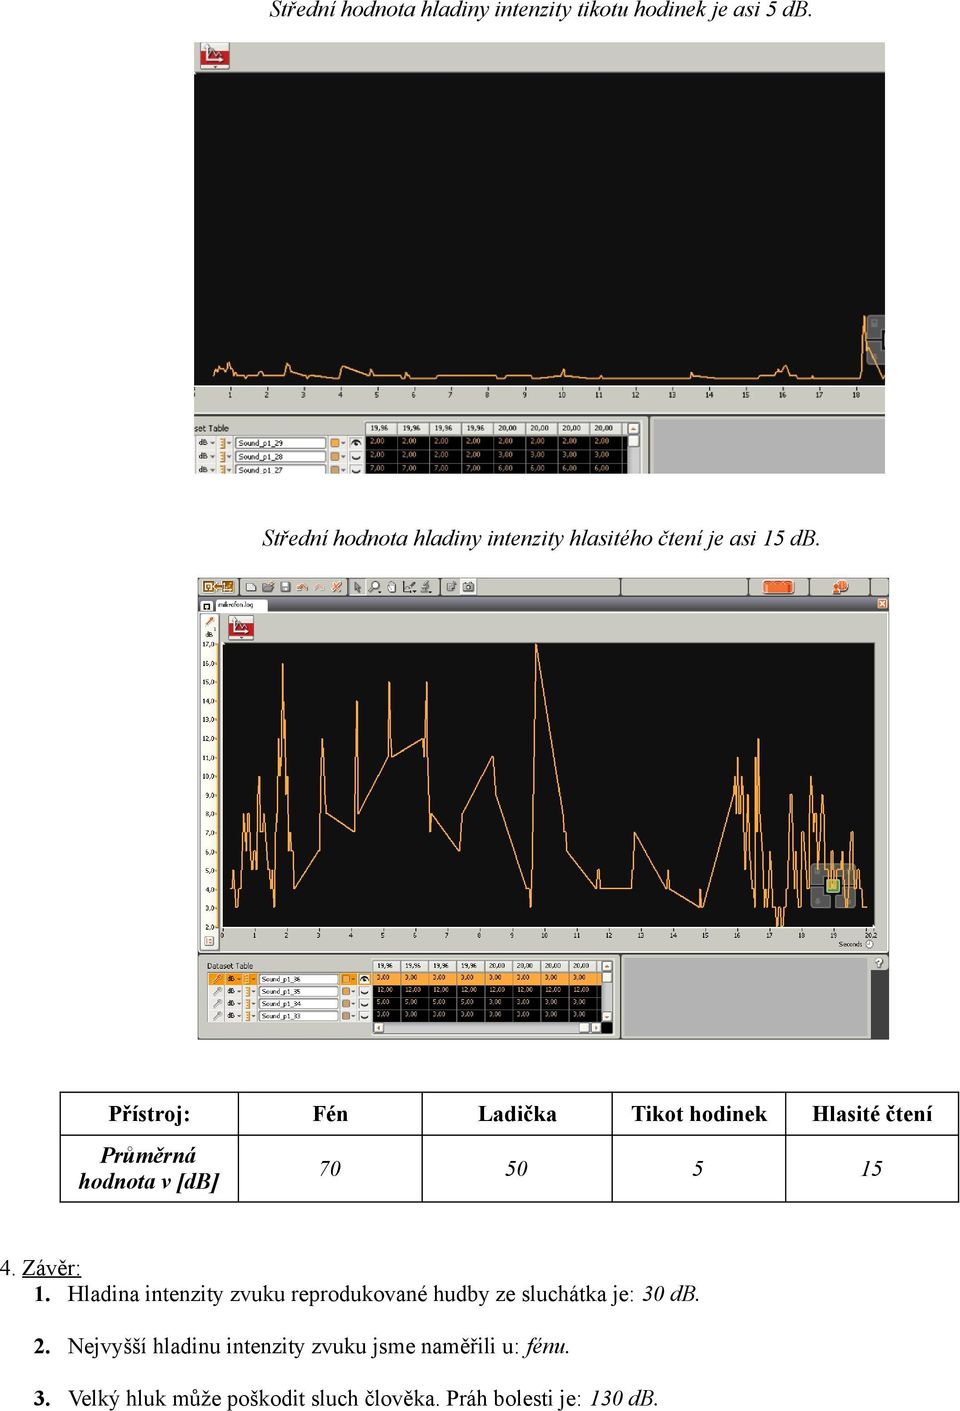Click the small icon below the Y axis
This screenshot has height=1411, width=960.
pyautogui.click(x=209, y=941)
